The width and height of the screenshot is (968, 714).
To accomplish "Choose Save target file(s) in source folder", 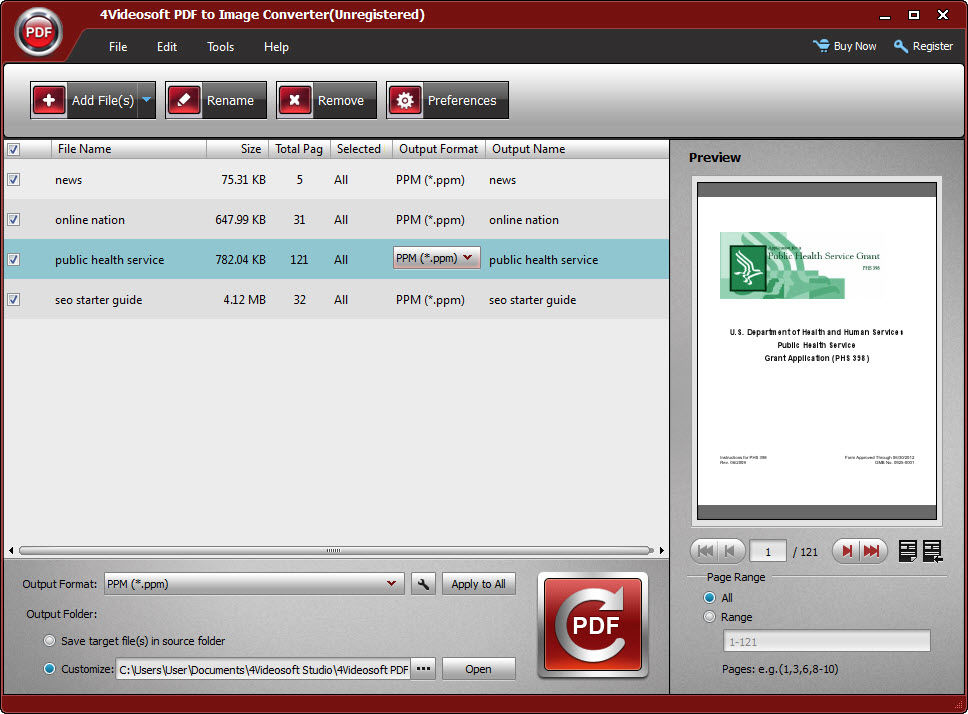I will (49, 641).
